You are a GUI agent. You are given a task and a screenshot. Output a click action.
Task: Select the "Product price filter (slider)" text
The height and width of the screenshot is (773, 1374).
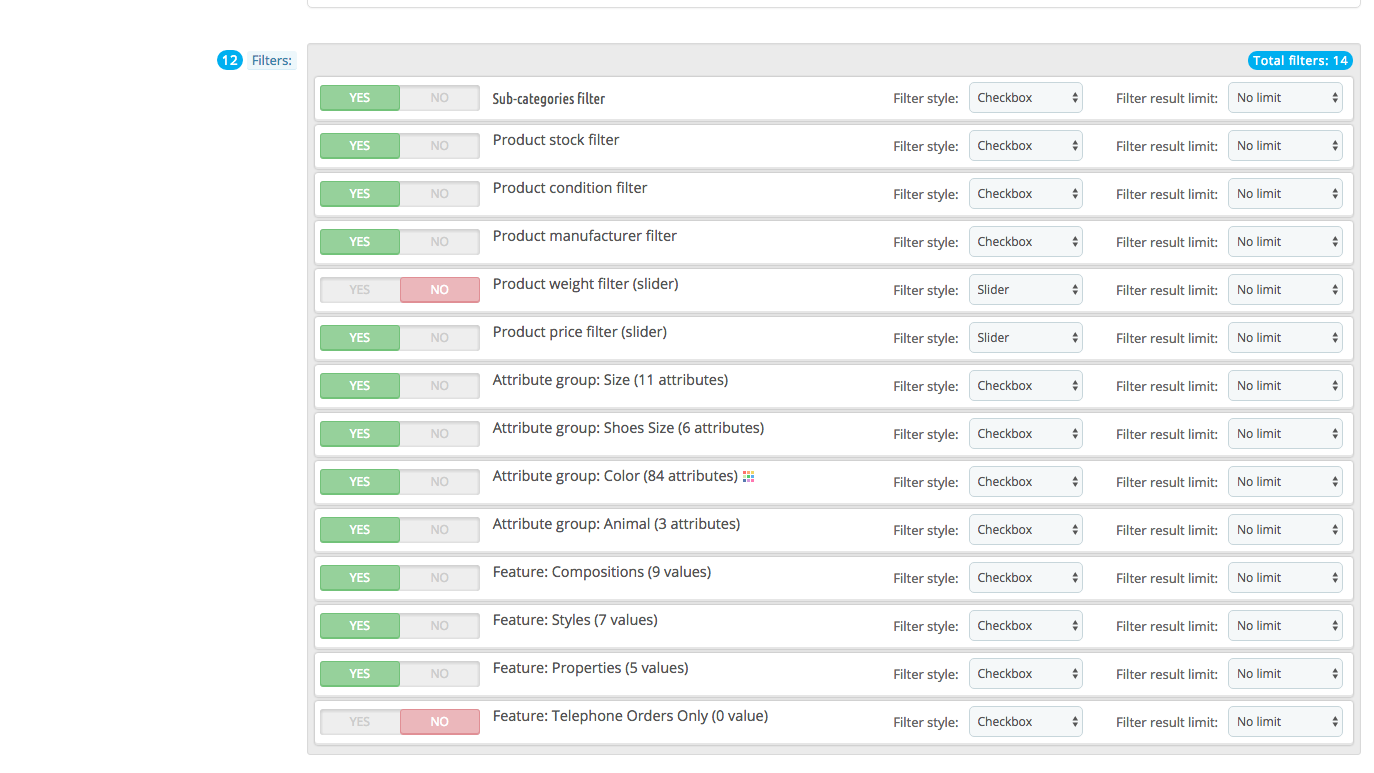[x=580, y=332]
